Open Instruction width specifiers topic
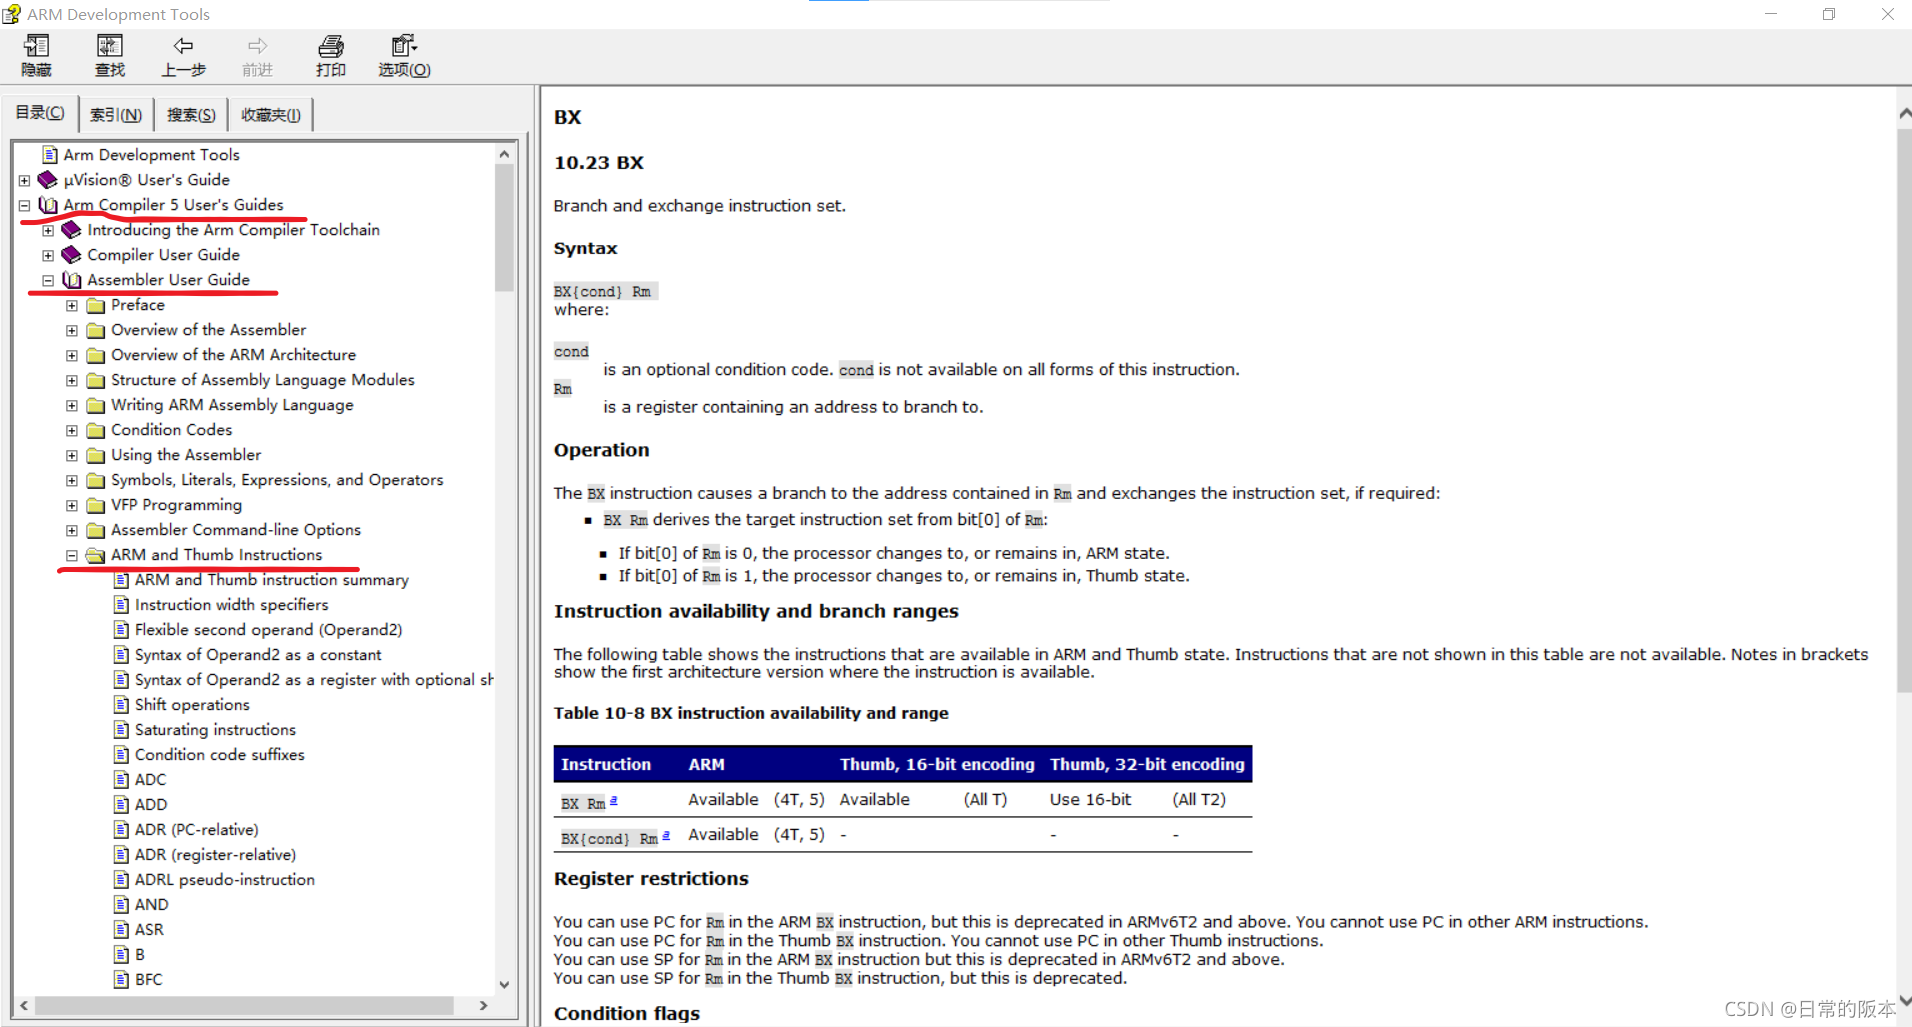Screen dimensions: 1912x1027 click(232, 605)
